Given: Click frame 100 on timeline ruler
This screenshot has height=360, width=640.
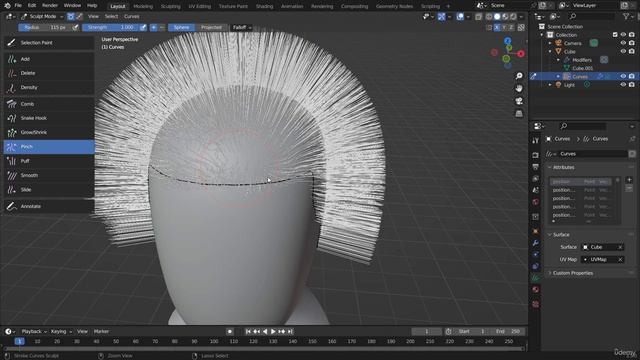Looking at the screenshot, I should tap(214, 341).
